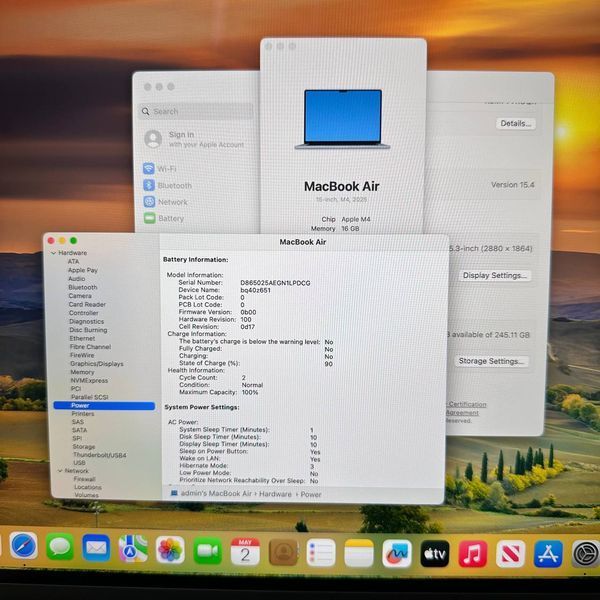Select Network in System Settings sidebar
Screen dimensions: 600x600
tap(166, 202)
